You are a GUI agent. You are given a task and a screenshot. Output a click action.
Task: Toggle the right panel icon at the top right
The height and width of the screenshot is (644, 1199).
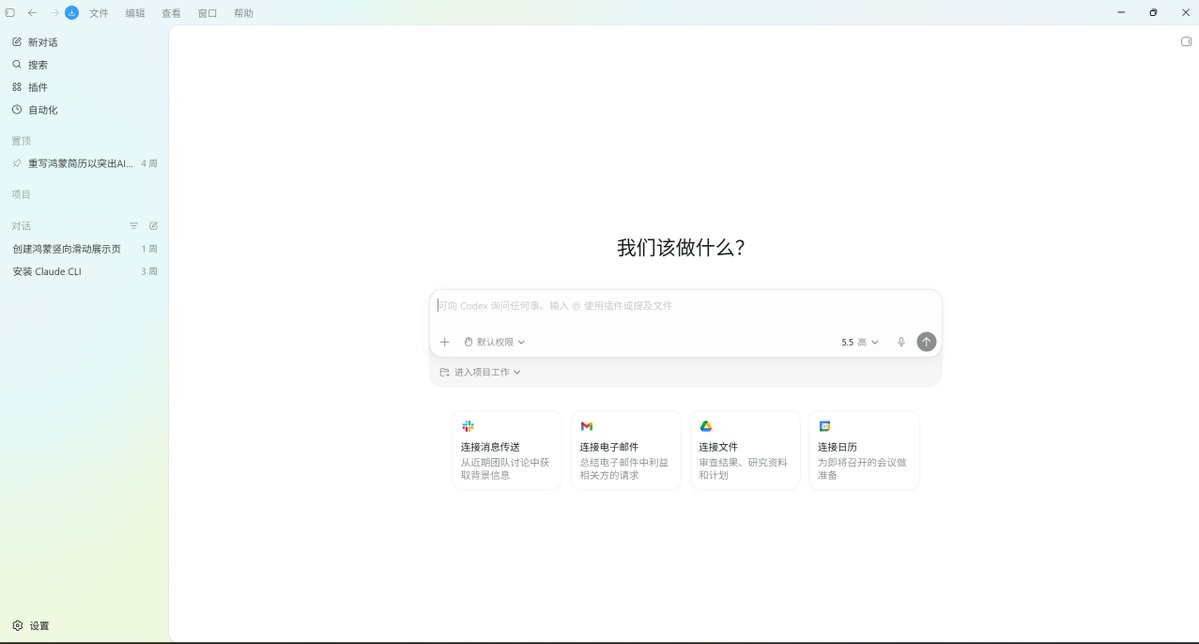click(1186, 41)
